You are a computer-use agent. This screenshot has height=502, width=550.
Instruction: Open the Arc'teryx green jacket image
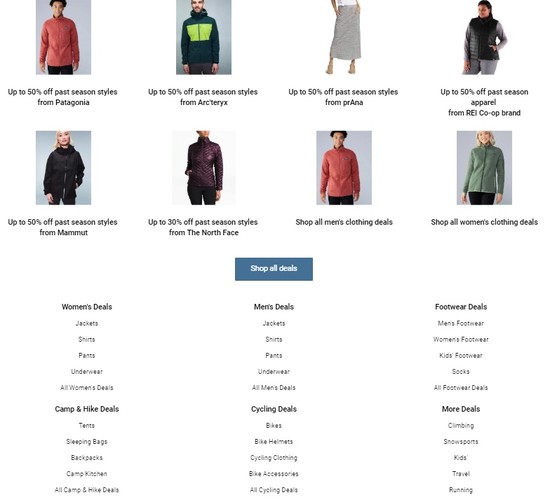coord(203,37)
